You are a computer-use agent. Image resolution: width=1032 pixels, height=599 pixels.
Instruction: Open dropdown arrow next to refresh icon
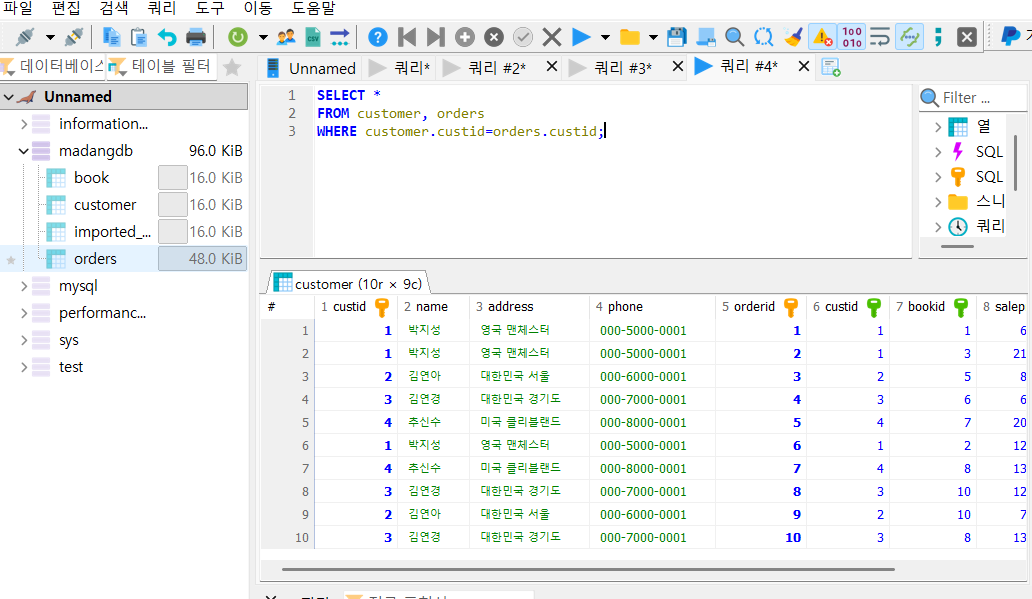pyautogui.click(x=263, y=38)
